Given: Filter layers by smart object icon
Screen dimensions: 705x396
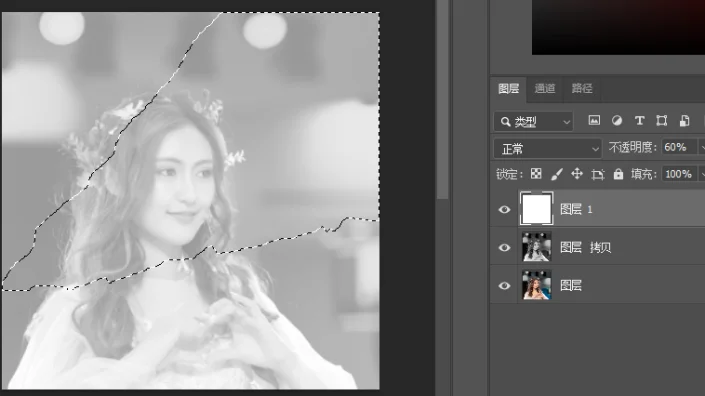Looking at the screenshot, I should pos(684,120).
